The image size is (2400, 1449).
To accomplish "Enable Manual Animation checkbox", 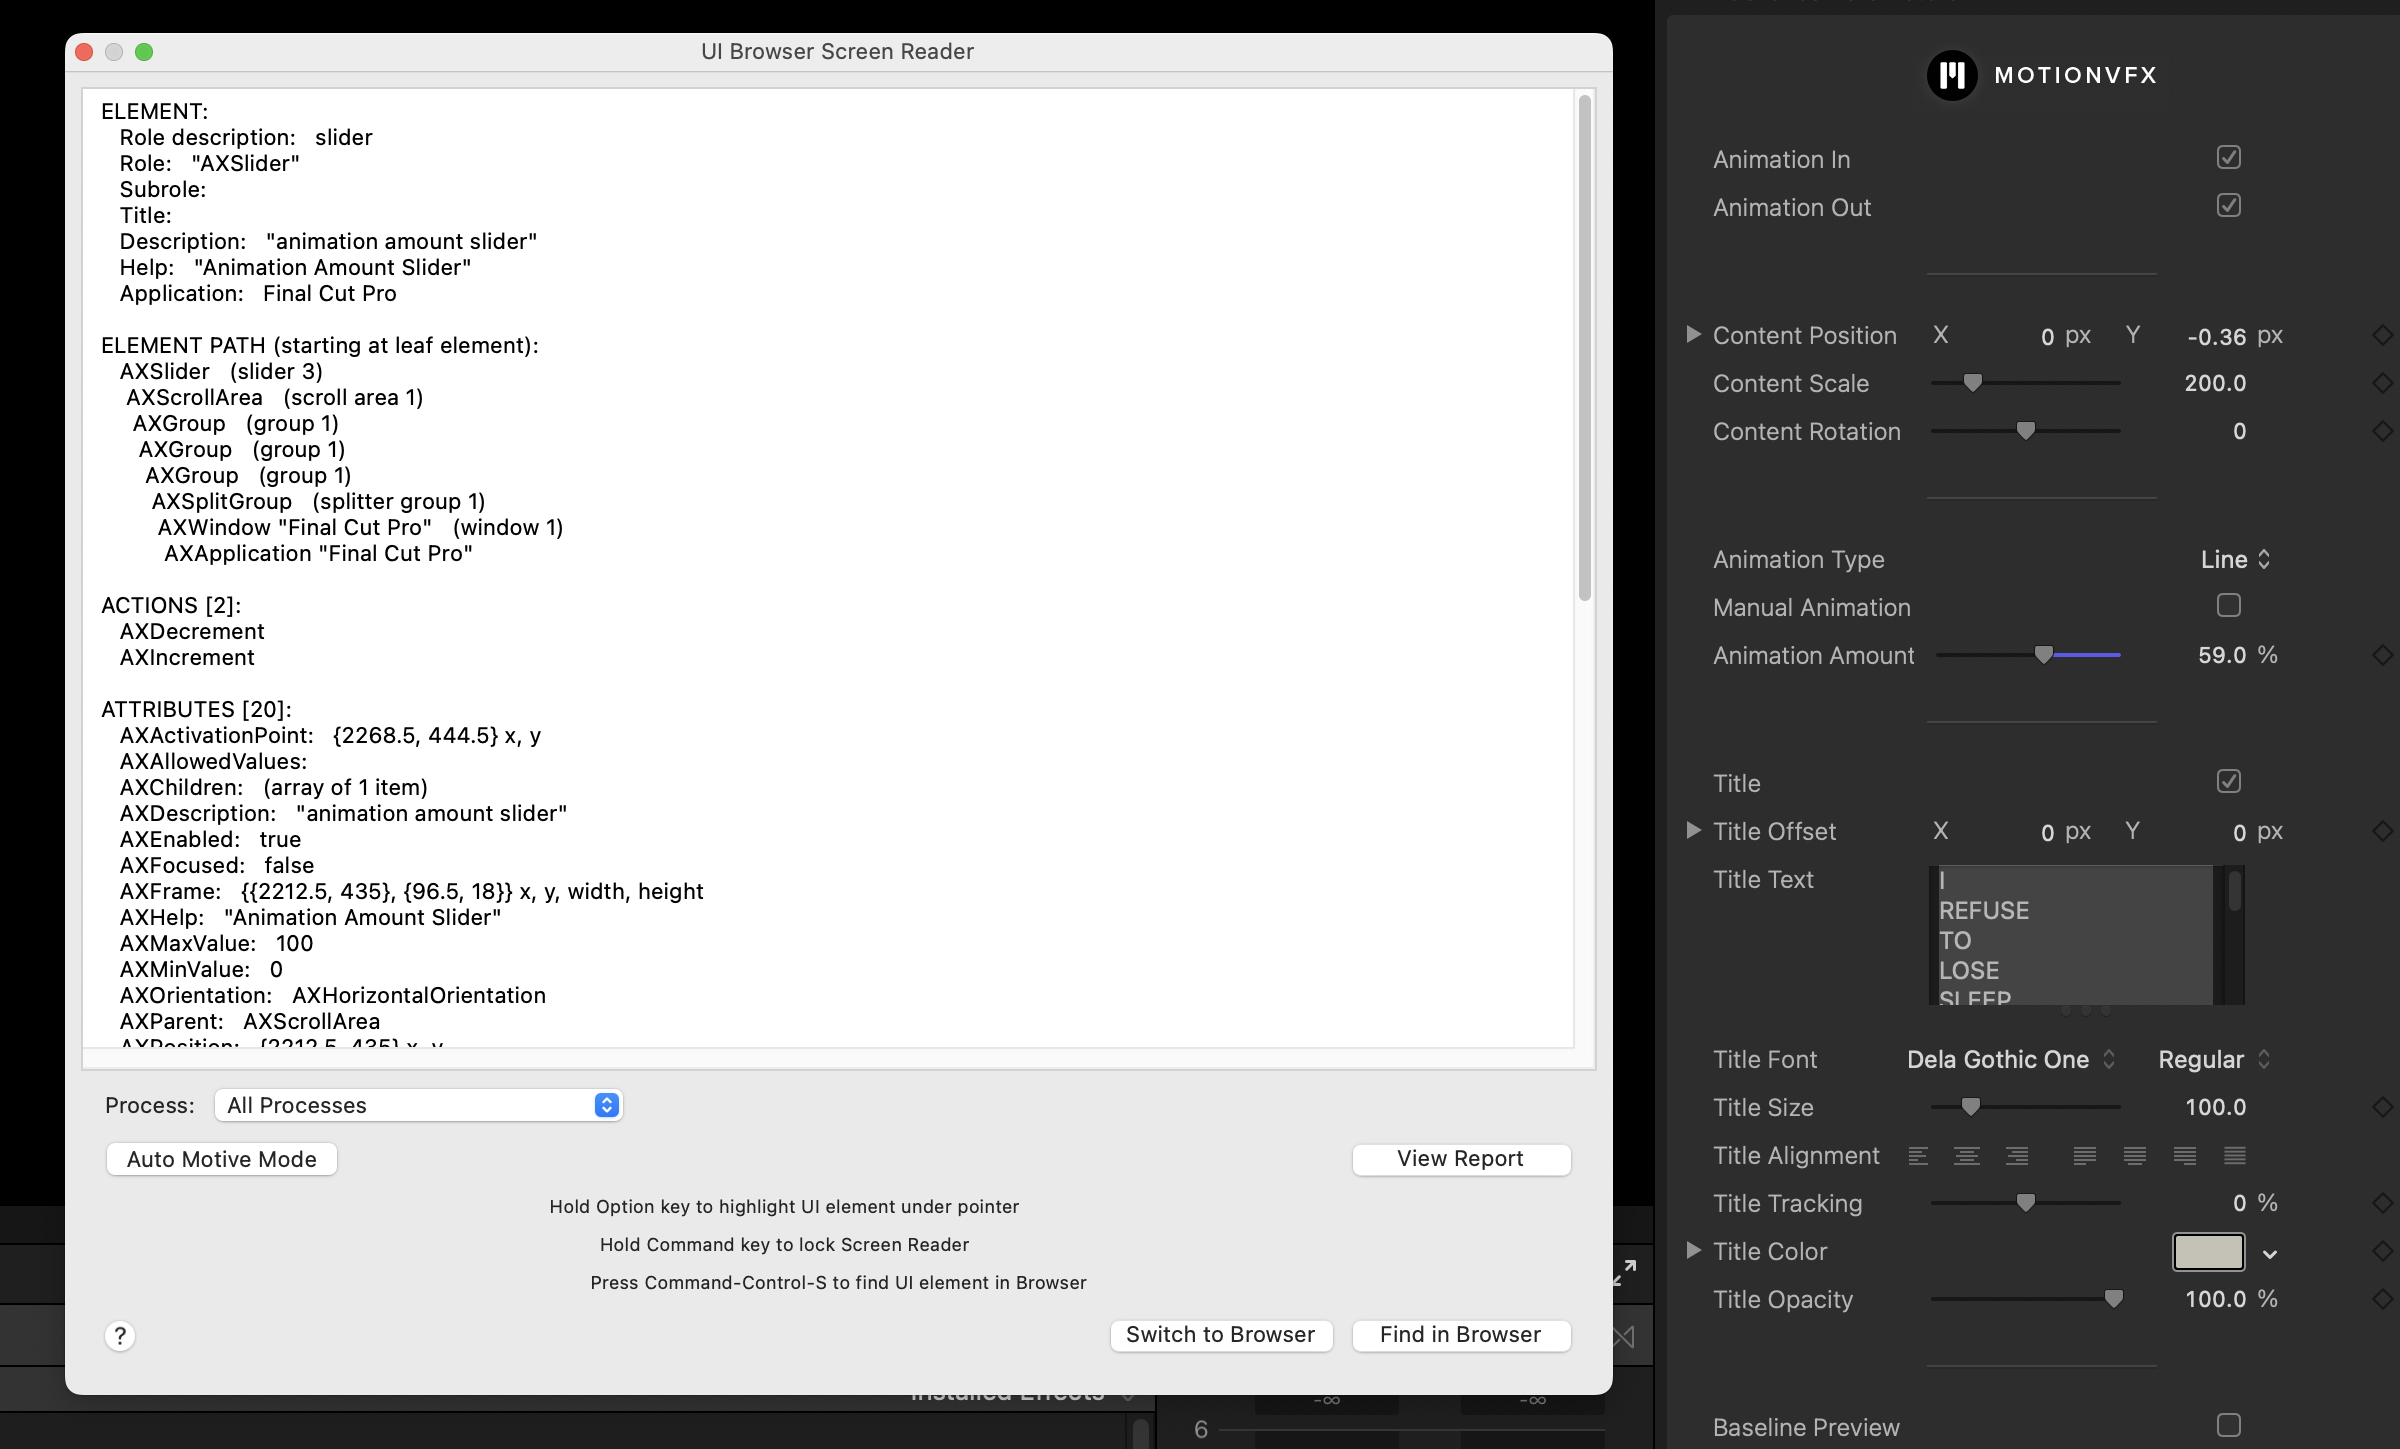I will coord(2229,605).
